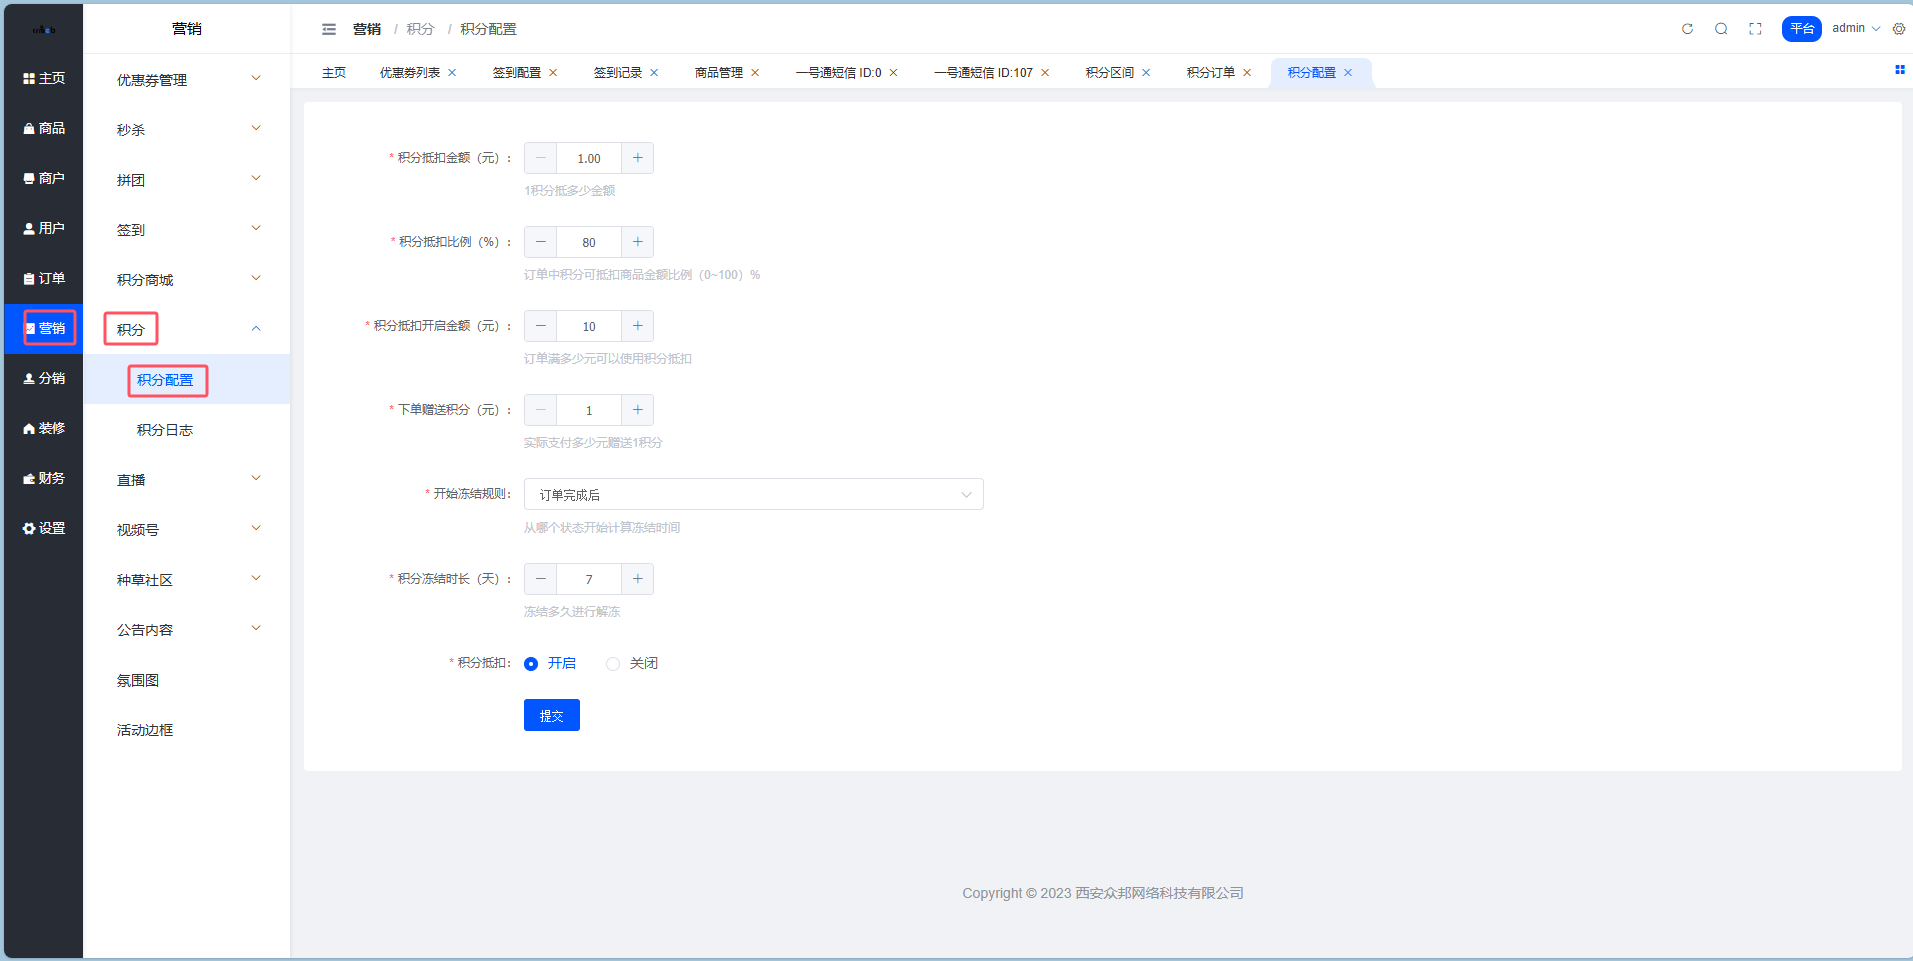This screenshot has height=961, width=1913.
Task: Select the 开启 radio option
Action: [x=531, y=664]
